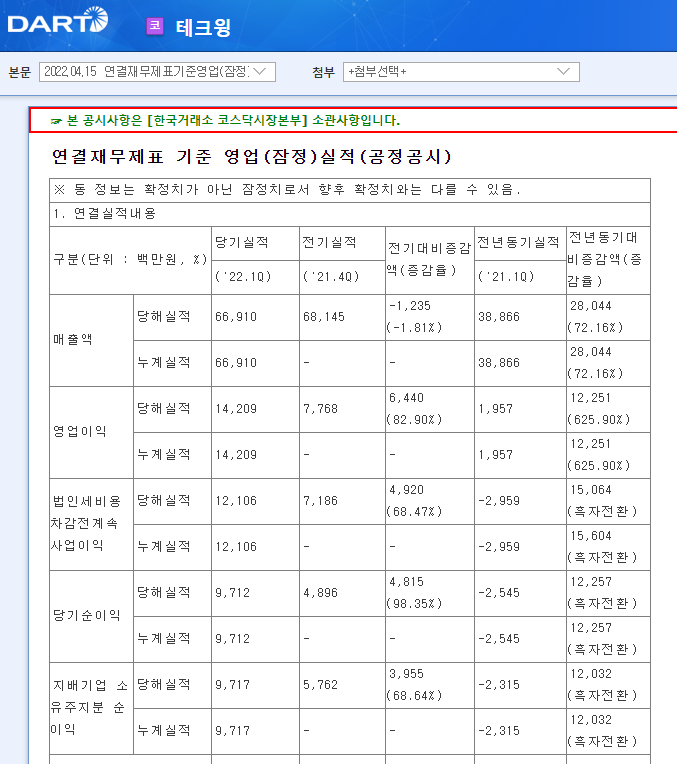Click the 당기실적 column header

pos(242,242)
